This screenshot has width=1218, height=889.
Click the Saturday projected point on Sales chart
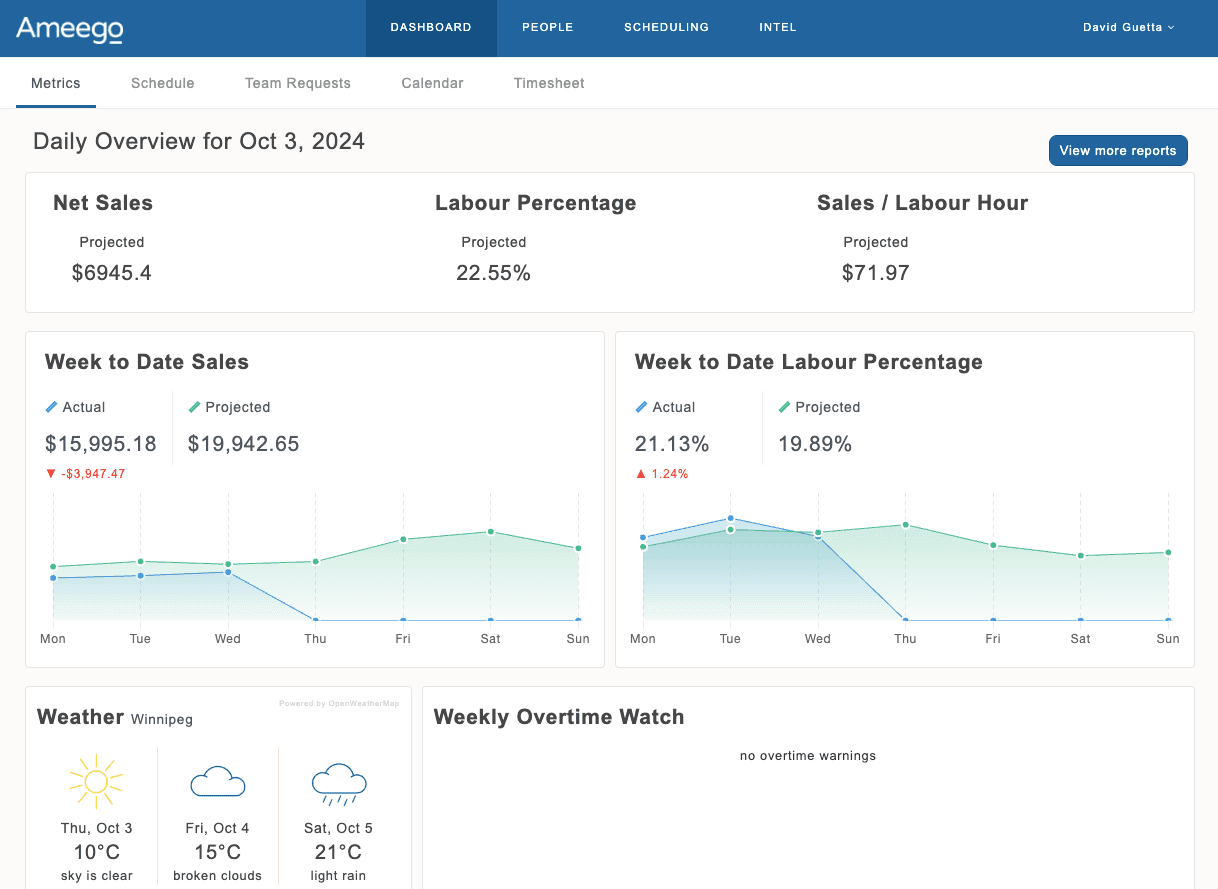[x=490, y=532]
